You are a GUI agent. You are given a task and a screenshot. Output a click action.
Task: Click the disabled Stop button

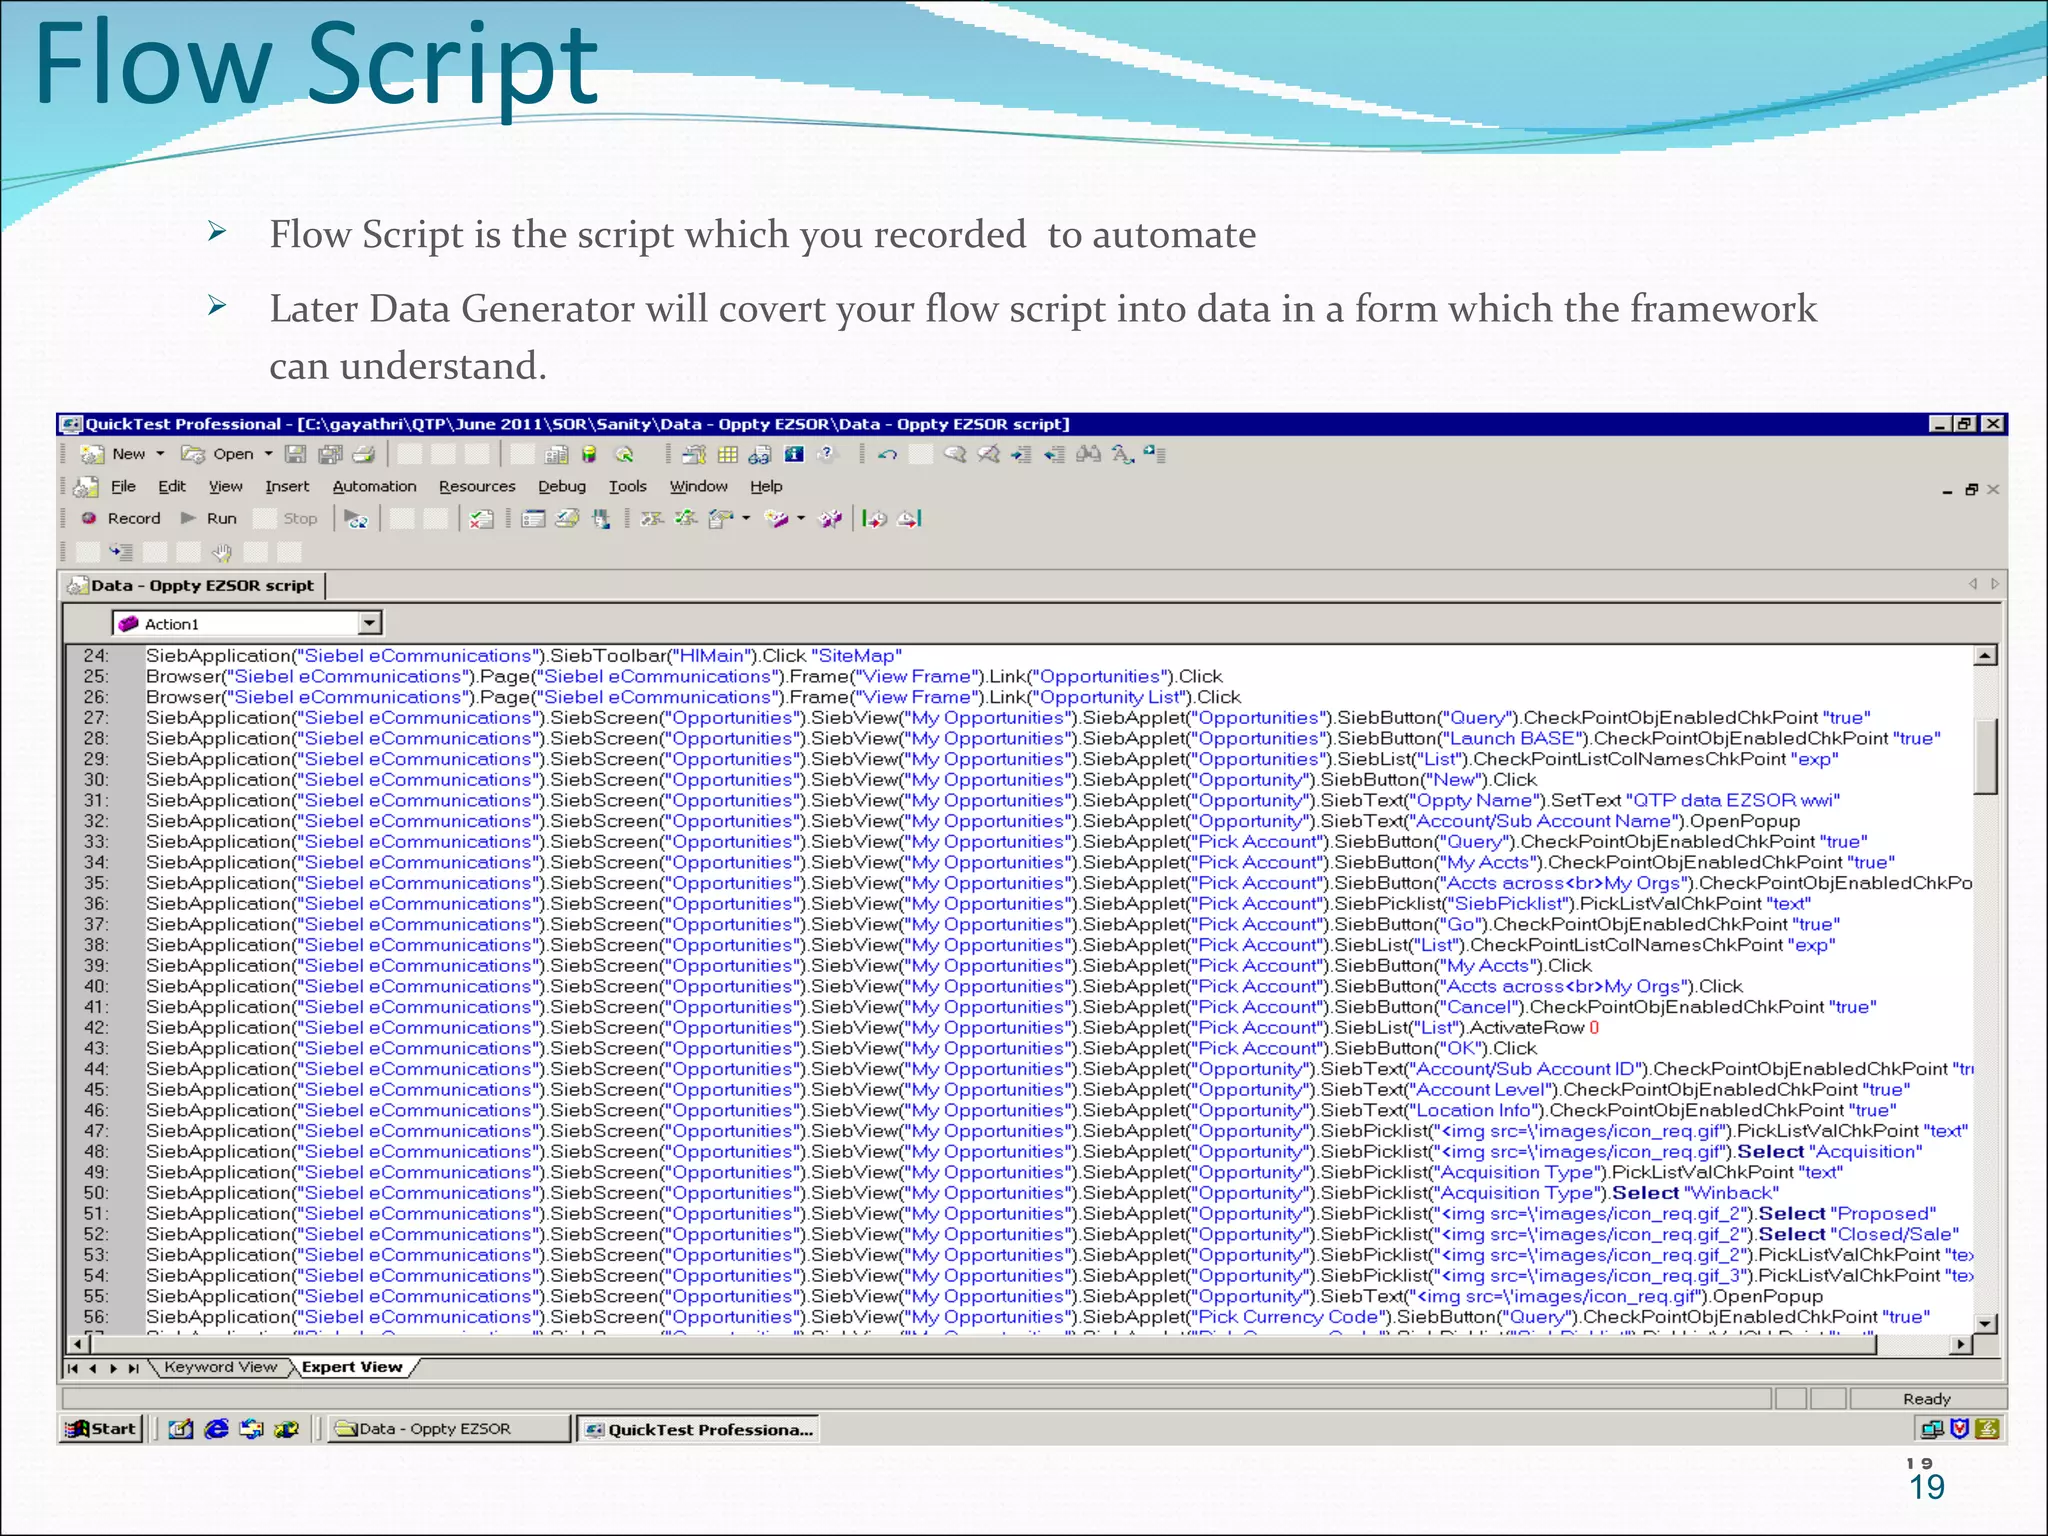tap(287, 518)
